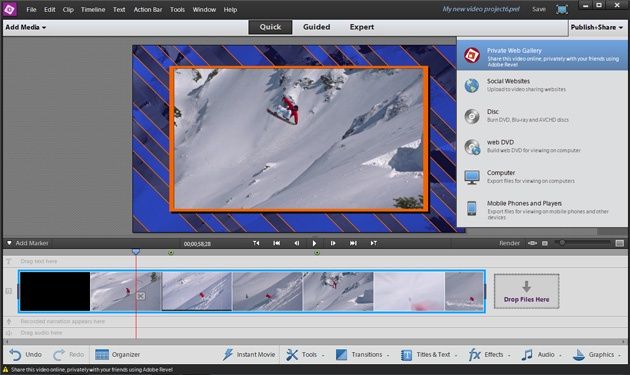
Task: Click the warning icon in the status bar
Action: [x=6, y=370]
